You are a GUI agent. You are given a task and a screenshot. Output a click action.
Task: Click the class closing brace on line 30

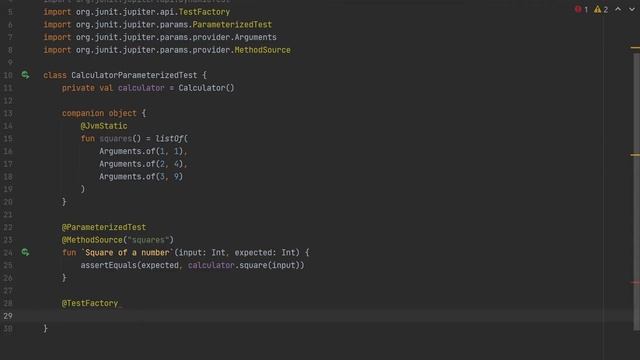pos(45,328)
